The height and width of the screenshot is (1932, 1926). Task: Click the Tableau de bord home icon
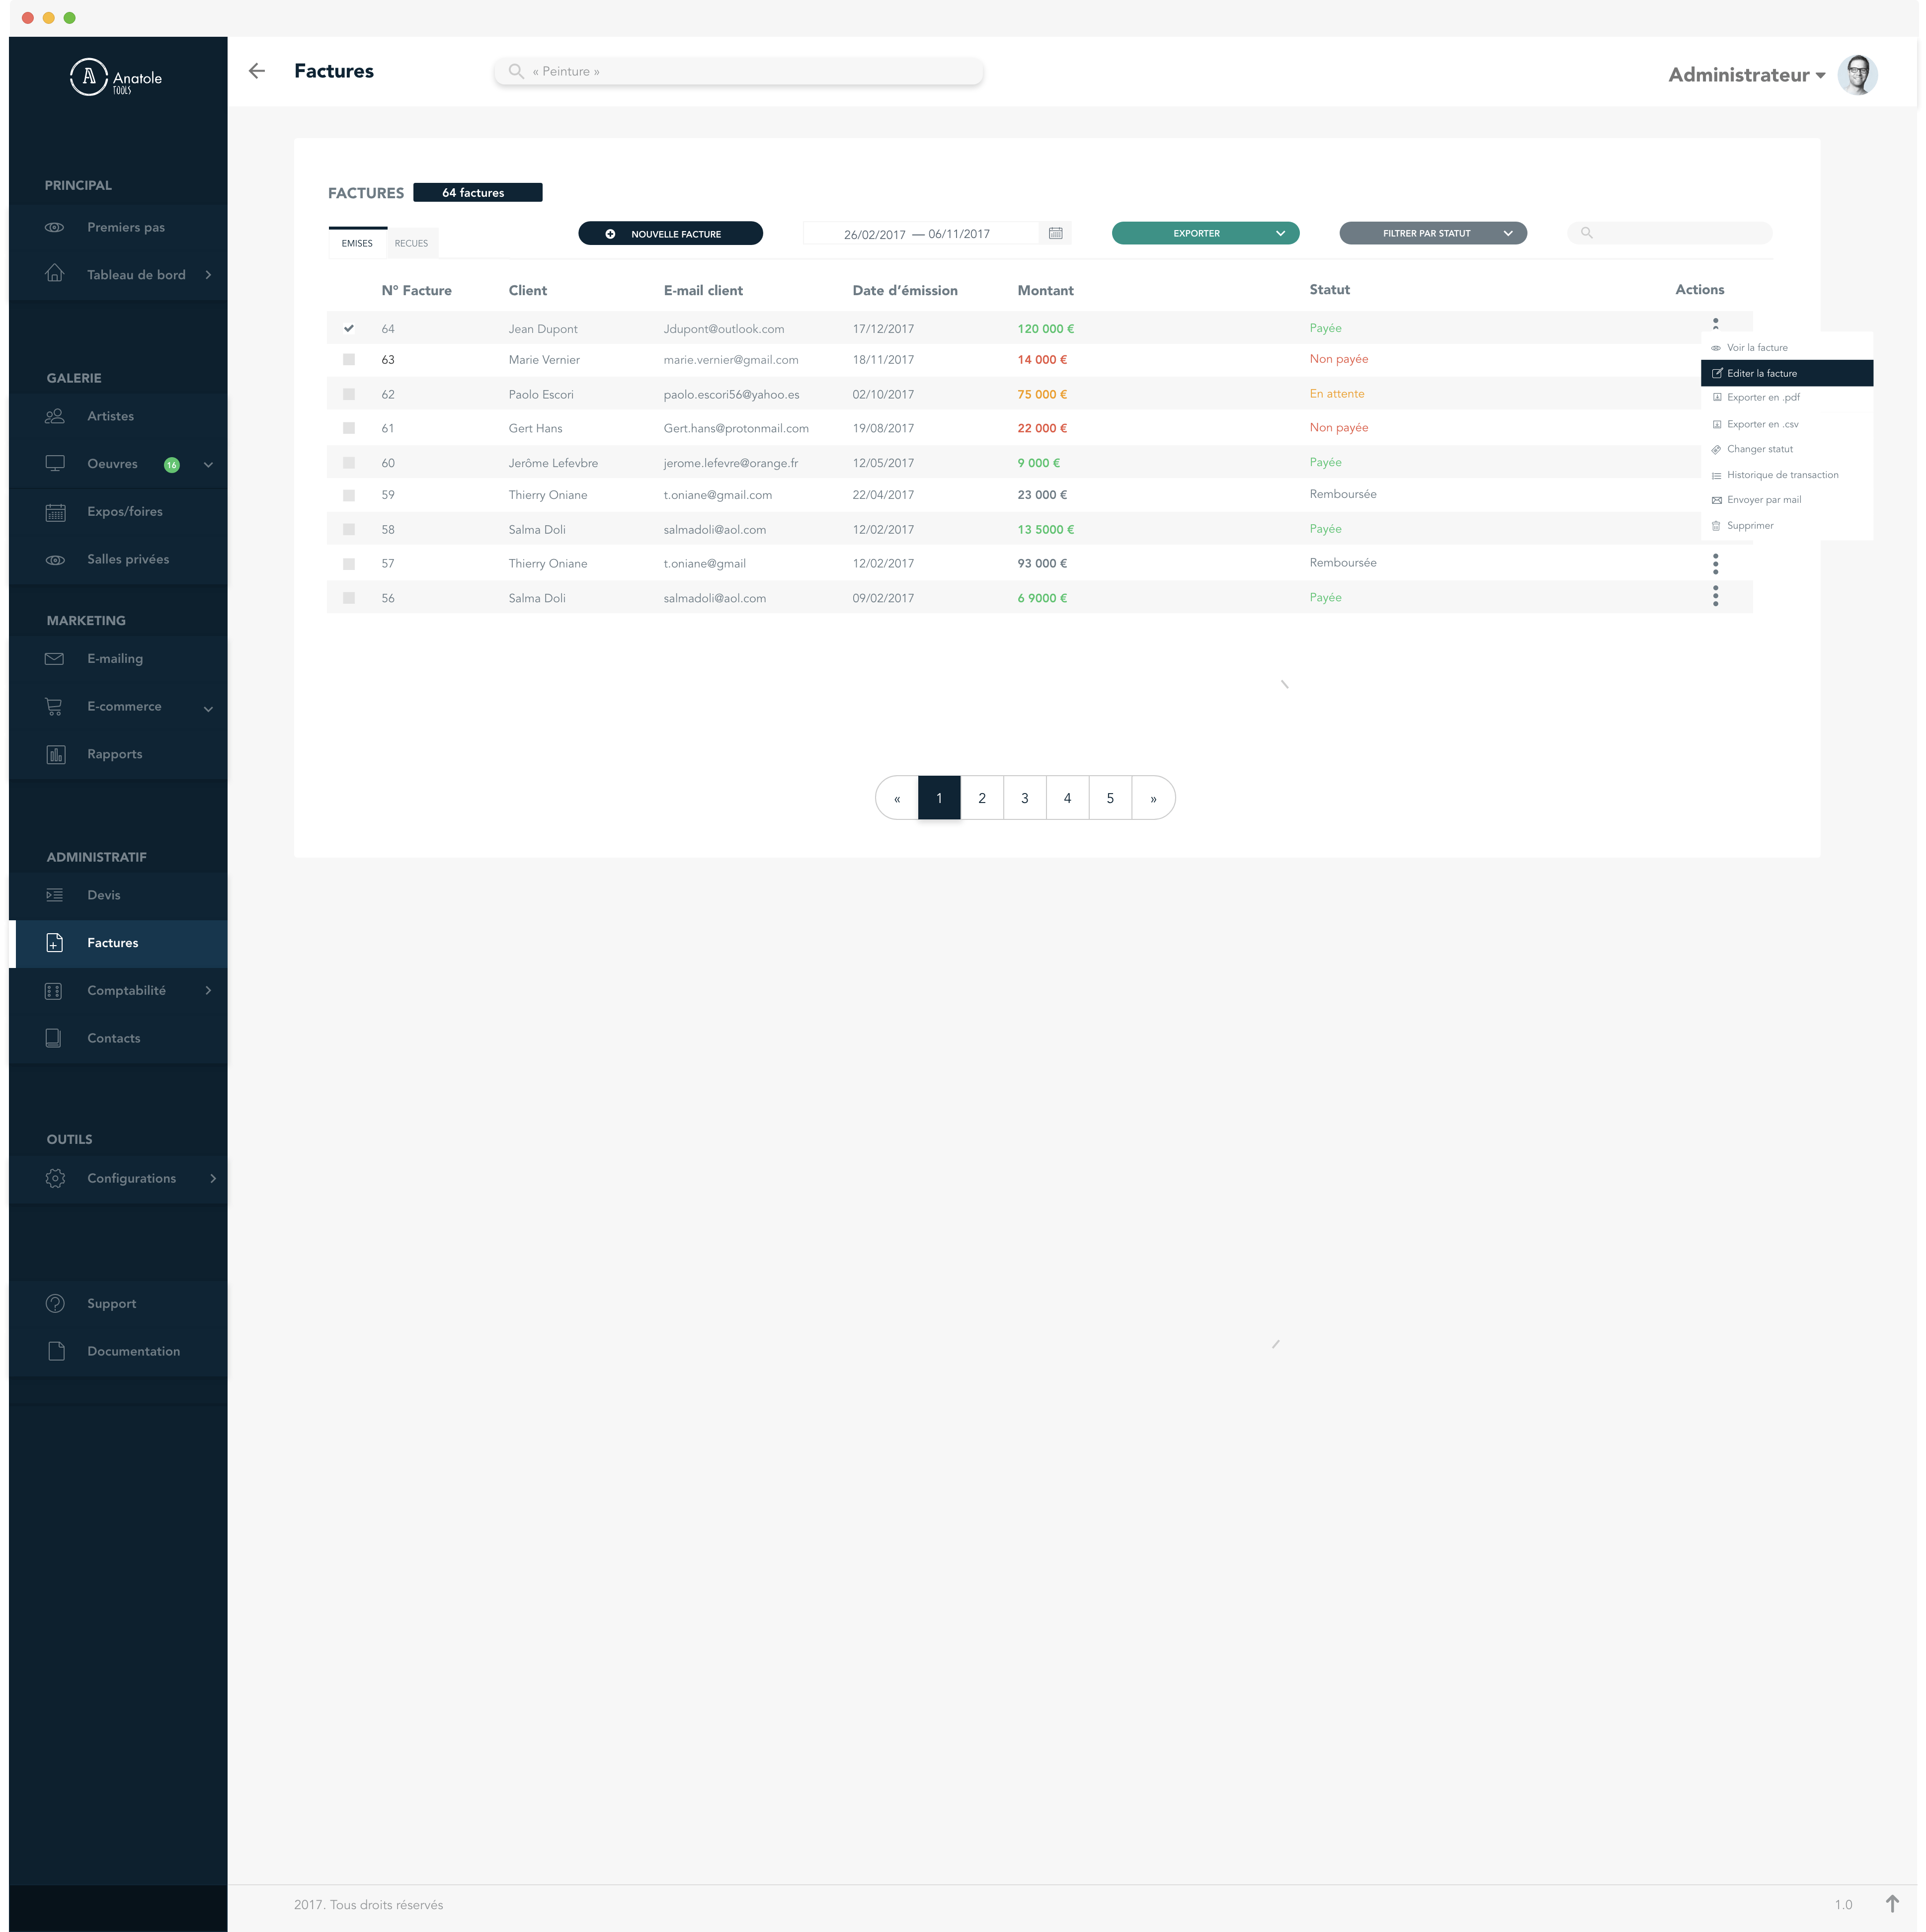coord(55,273)
